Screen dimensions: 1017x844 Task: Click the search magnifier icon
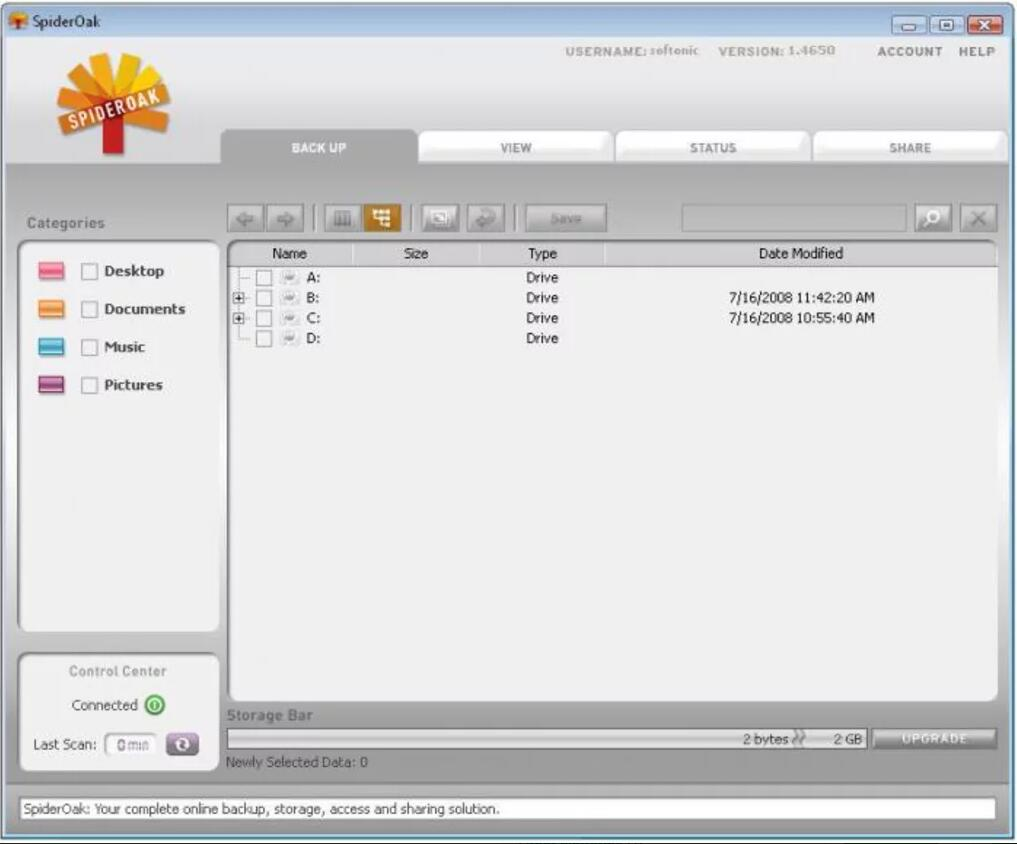click(932, 218)
